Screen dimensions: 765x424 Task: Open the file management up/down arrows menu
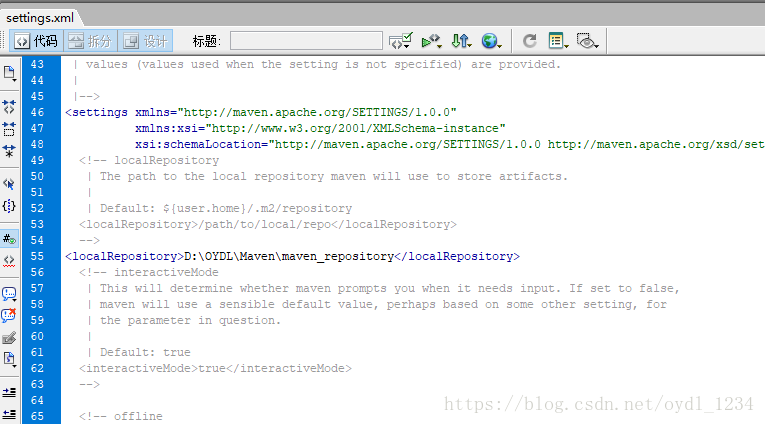(x=461, y=41)
